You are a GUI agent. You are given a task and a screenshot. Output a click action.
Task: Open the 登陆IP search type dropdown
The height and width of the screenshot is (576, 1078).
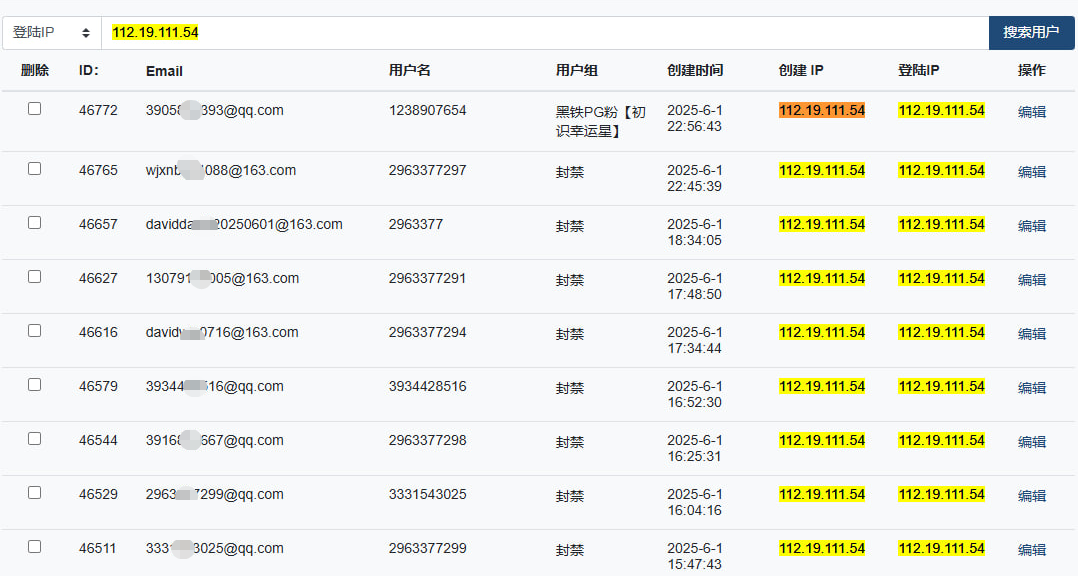52,33
